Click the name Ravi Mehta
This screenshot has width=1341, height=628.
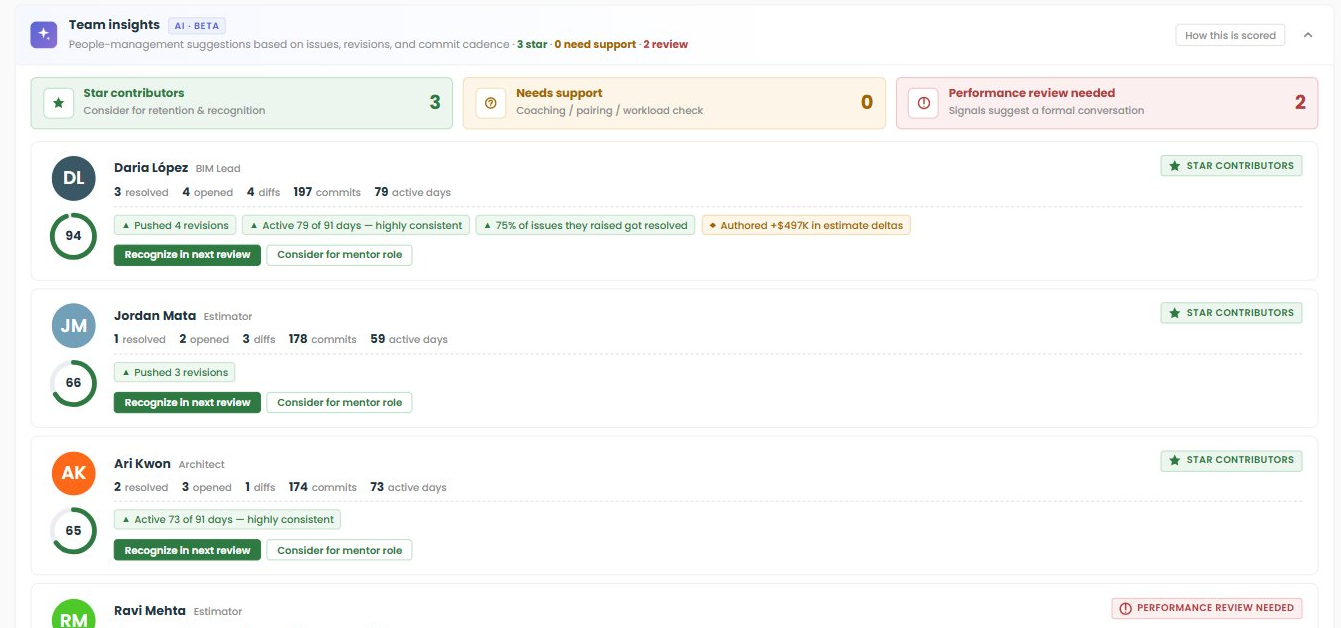coord(150,610)
